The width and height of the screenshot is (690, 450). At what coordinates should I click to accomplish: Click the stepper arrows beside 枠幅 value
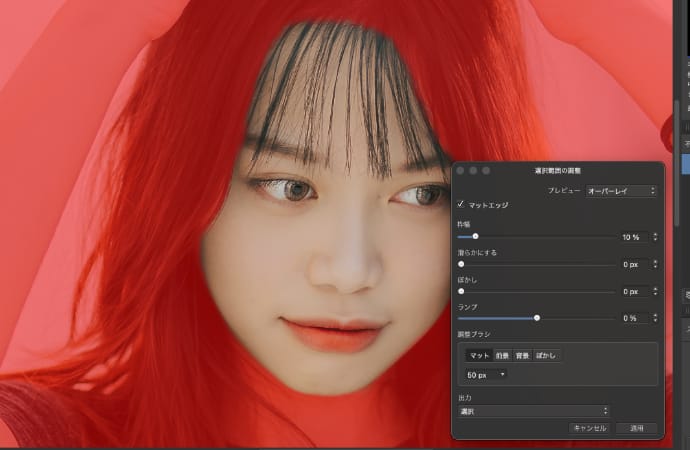[655, 237]
